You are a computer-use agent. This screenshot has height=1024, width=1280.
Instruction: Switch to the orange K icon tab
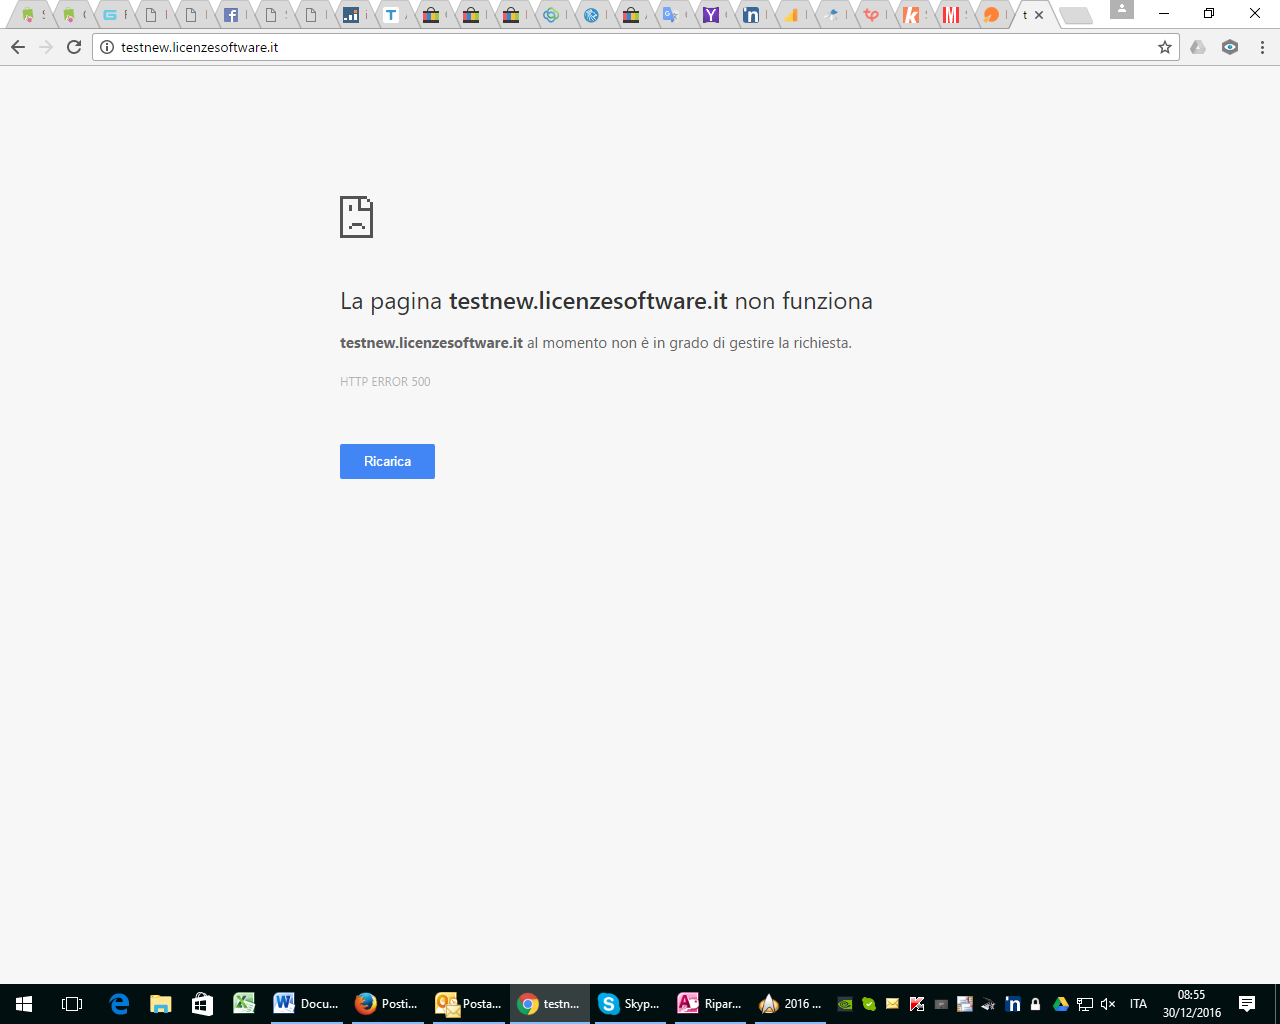911,15
